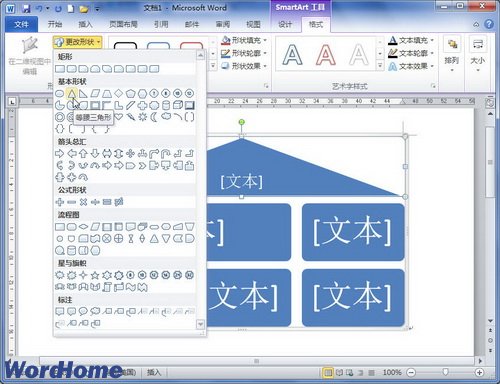Pick the diamond shape in basic shapes
This screenshot has width=500, height=384.
pyautogui.click(x=119, y=94)
